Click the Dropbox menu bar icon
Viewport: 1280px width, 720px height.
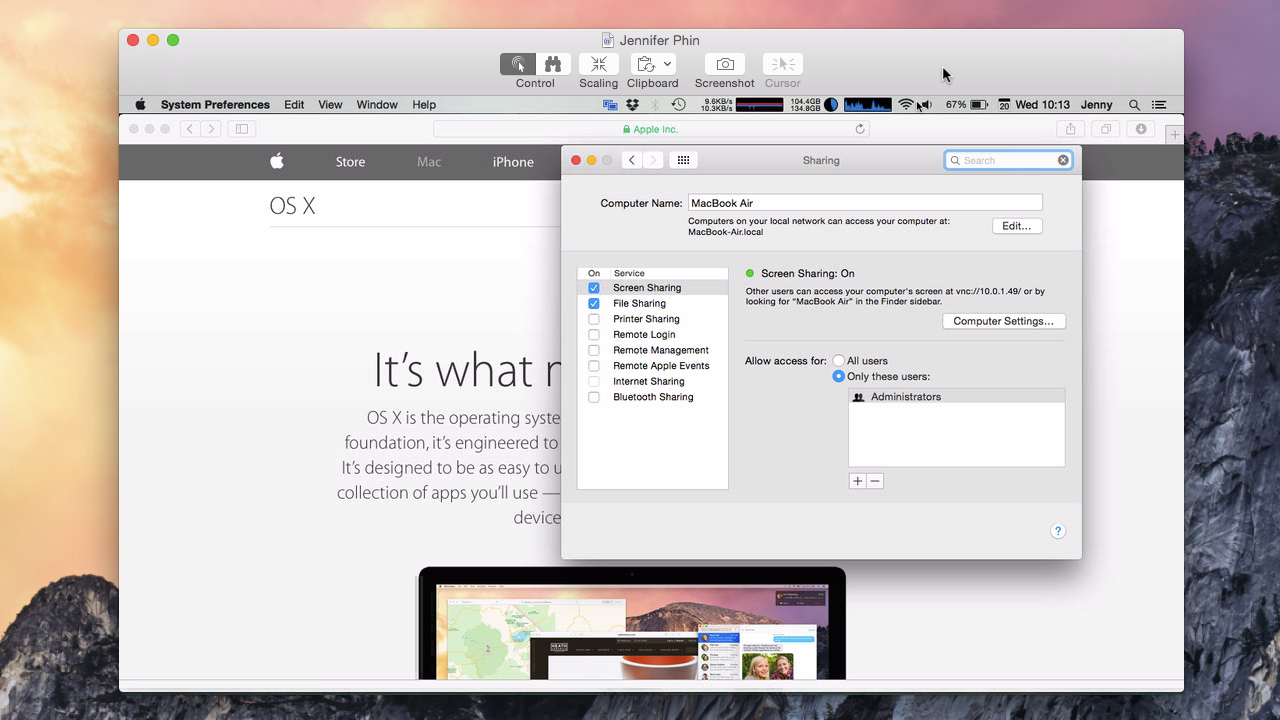633,105
